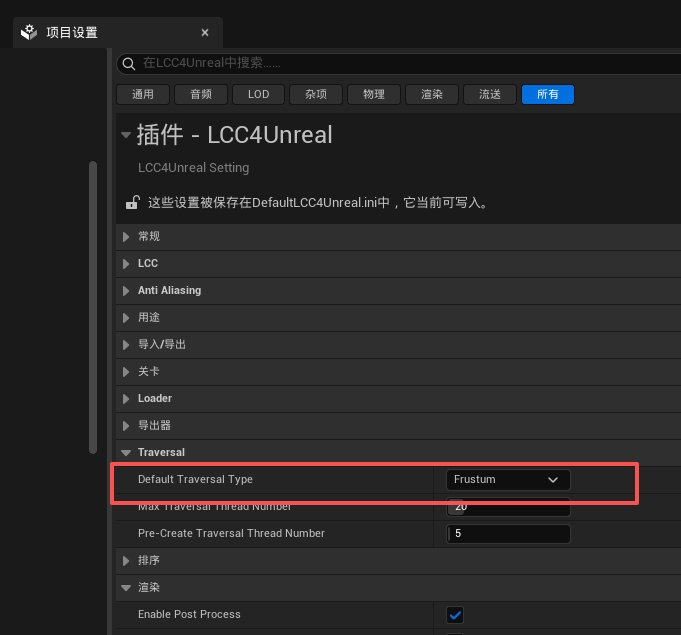Collapse the 渲染 category section
Image resolution: width=681 pixels, height=635 pixels.
pos(126,588)
